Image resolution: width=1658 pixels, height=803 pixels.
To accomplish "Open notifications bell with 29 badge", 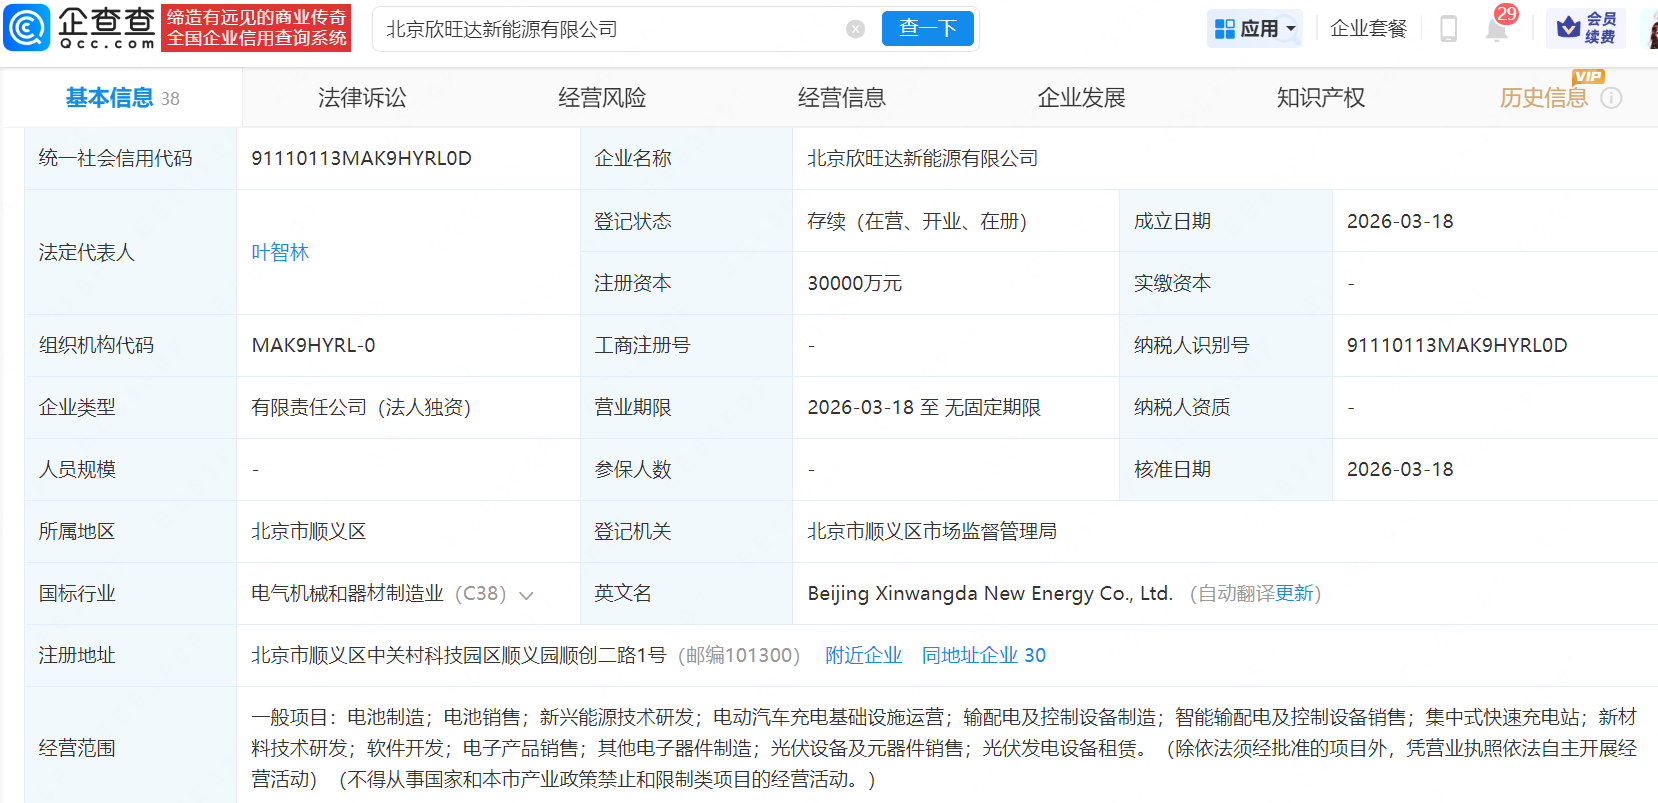I will tap(1496, 29).
